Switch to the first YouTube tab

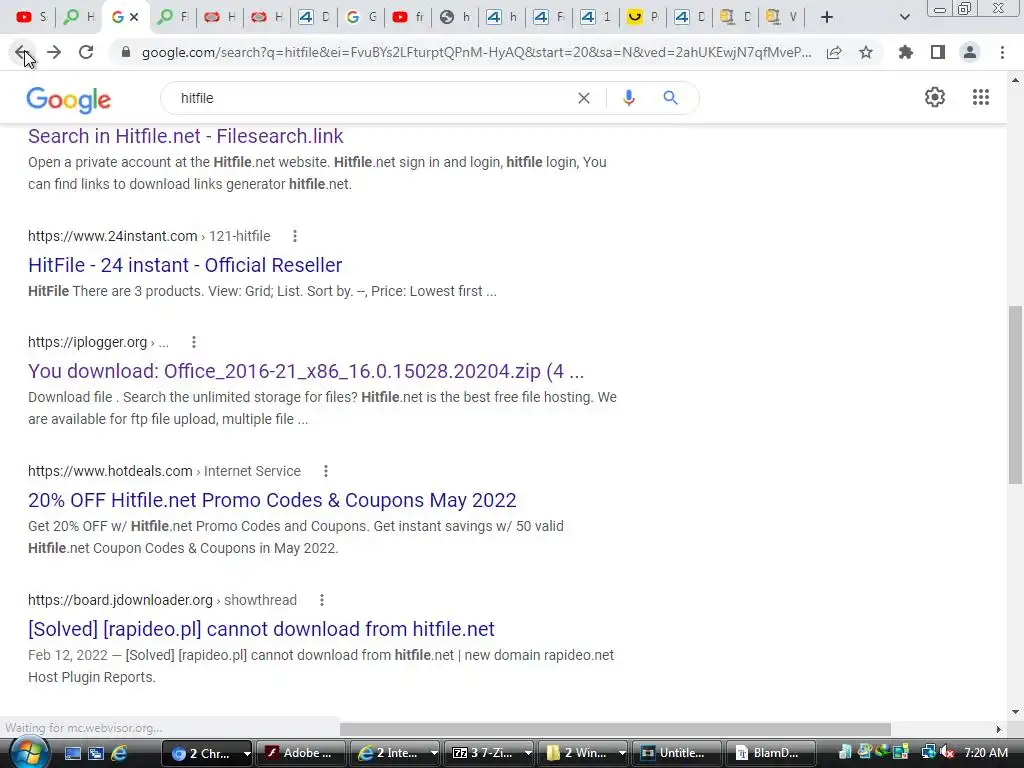click(x=31, y=17)
